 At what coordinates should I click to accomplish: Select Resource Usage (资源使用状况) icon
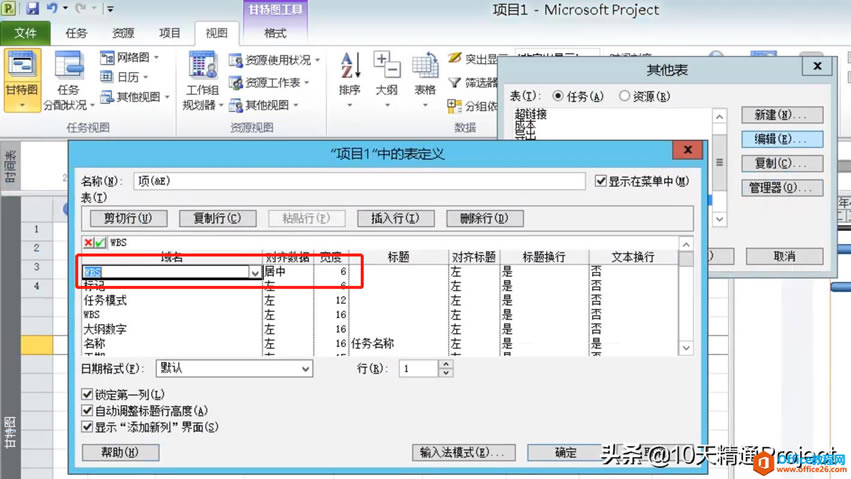pyautogui.click(x=236, y=60)
